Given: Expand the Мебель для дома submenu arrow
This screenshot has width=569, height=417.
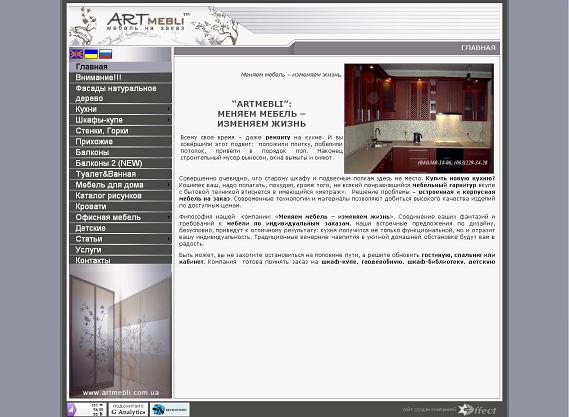Looking at the screenshot, I should point(169,185).
